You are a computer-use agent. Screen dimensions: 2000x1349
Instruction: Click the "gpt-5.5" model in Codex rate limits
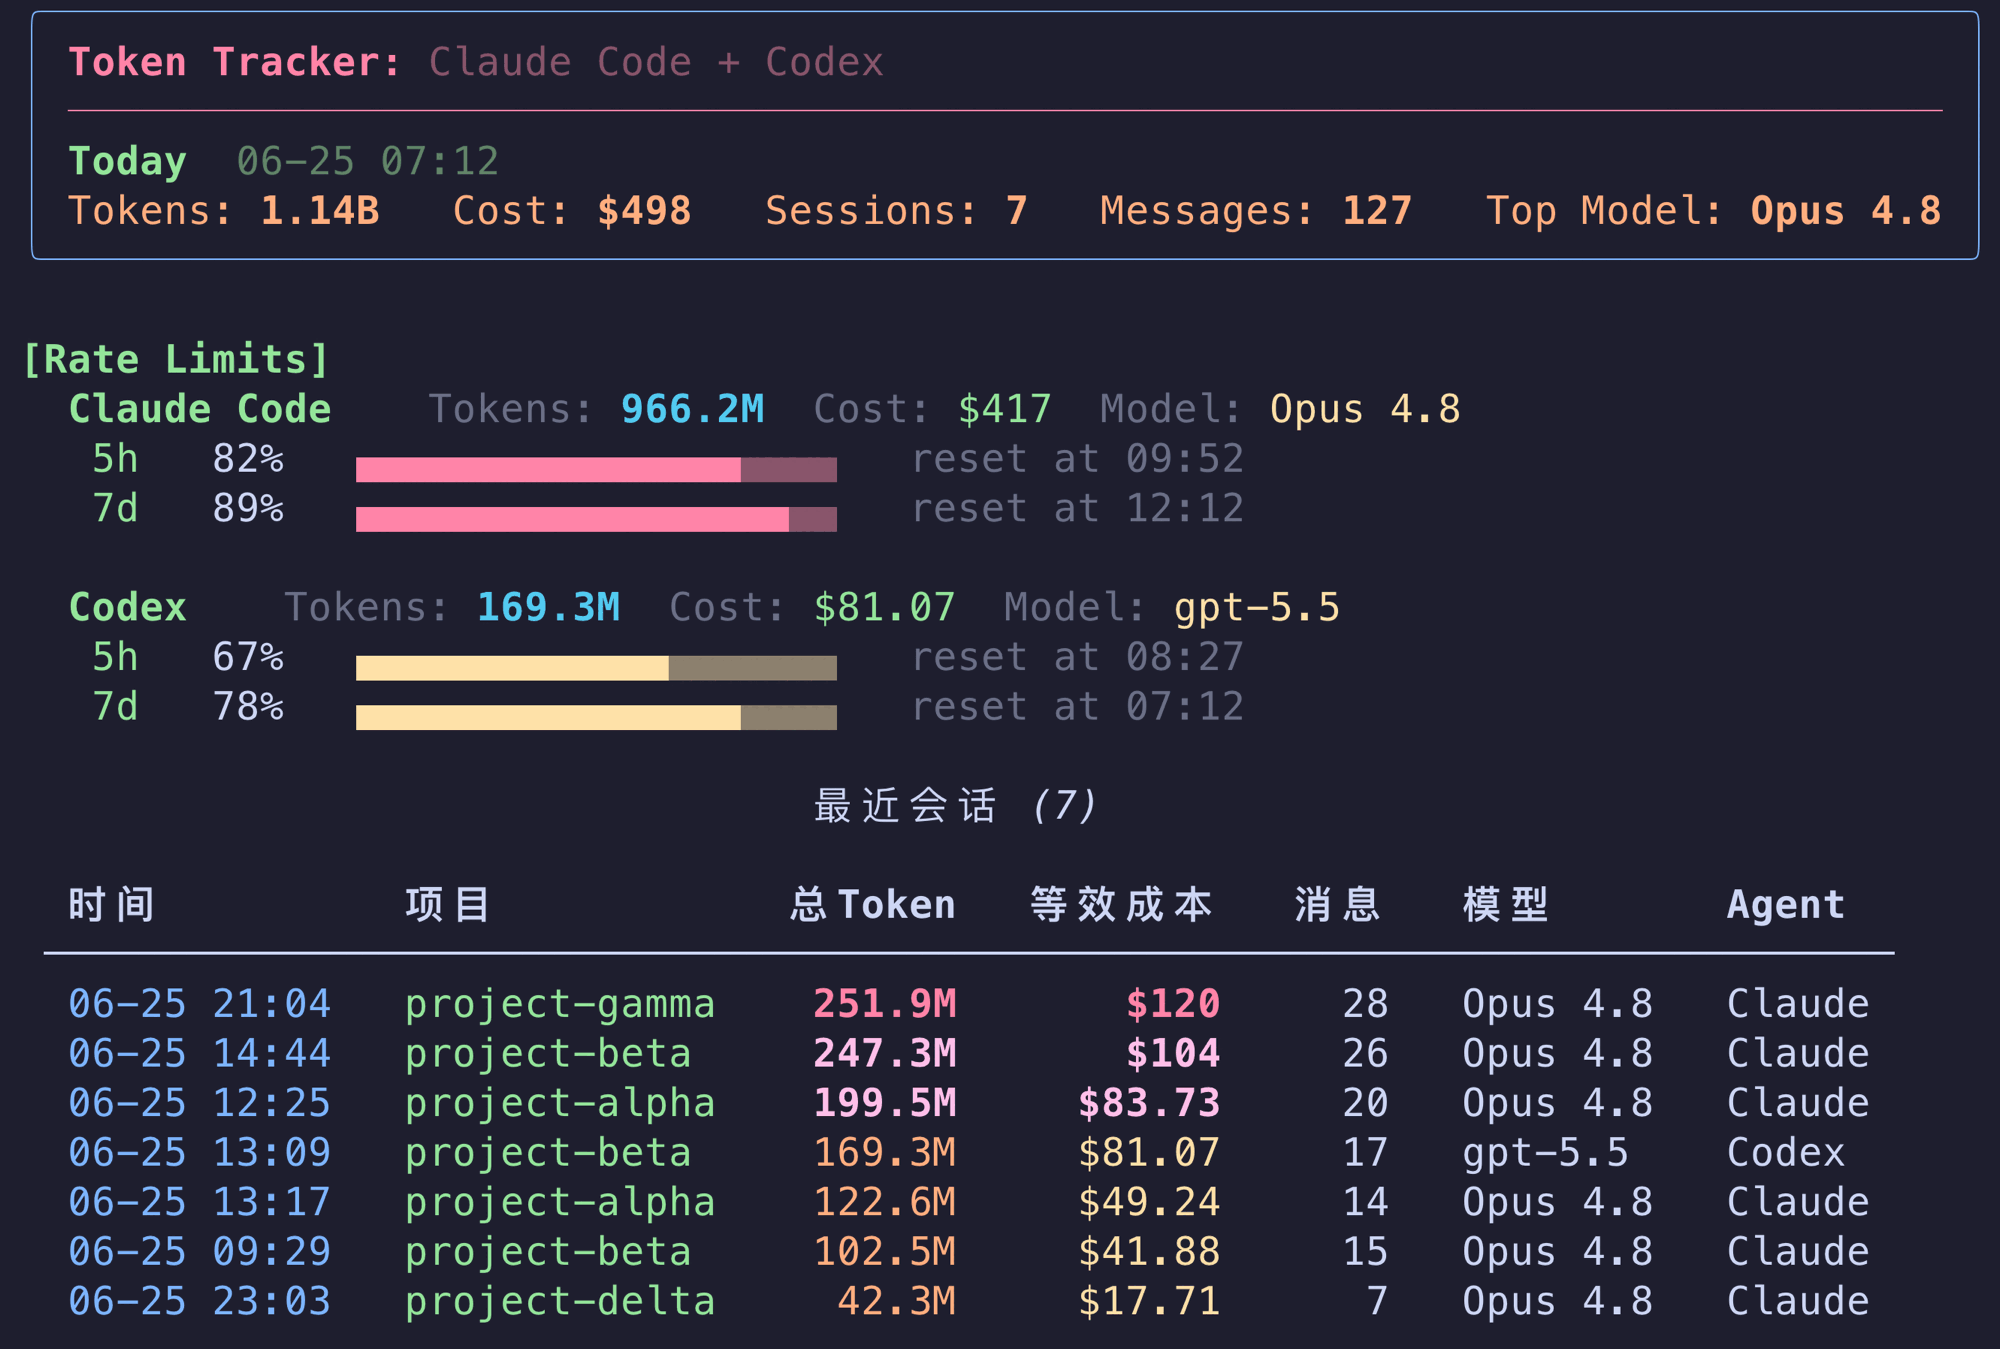1256,607
